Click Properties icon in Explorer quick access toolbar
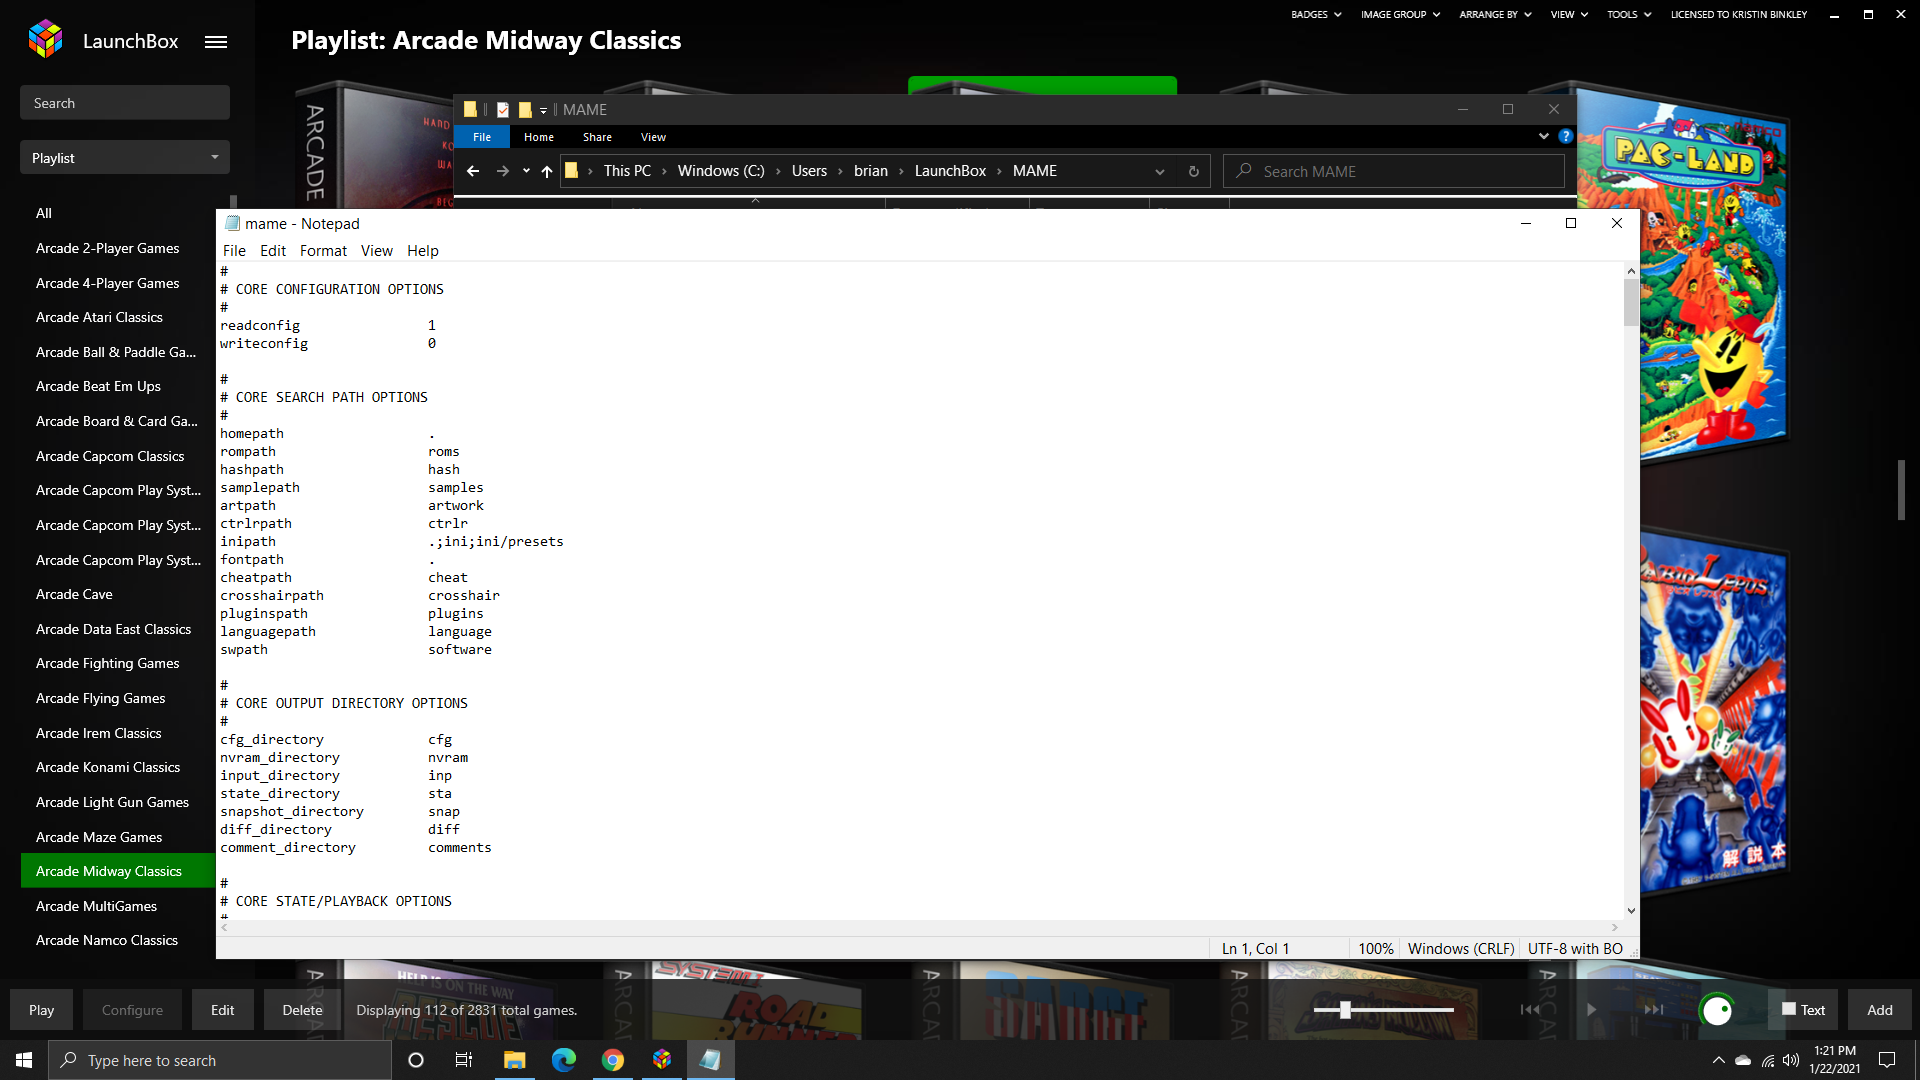Viewport: 1920px width, 1080px height. coord(503,110)
